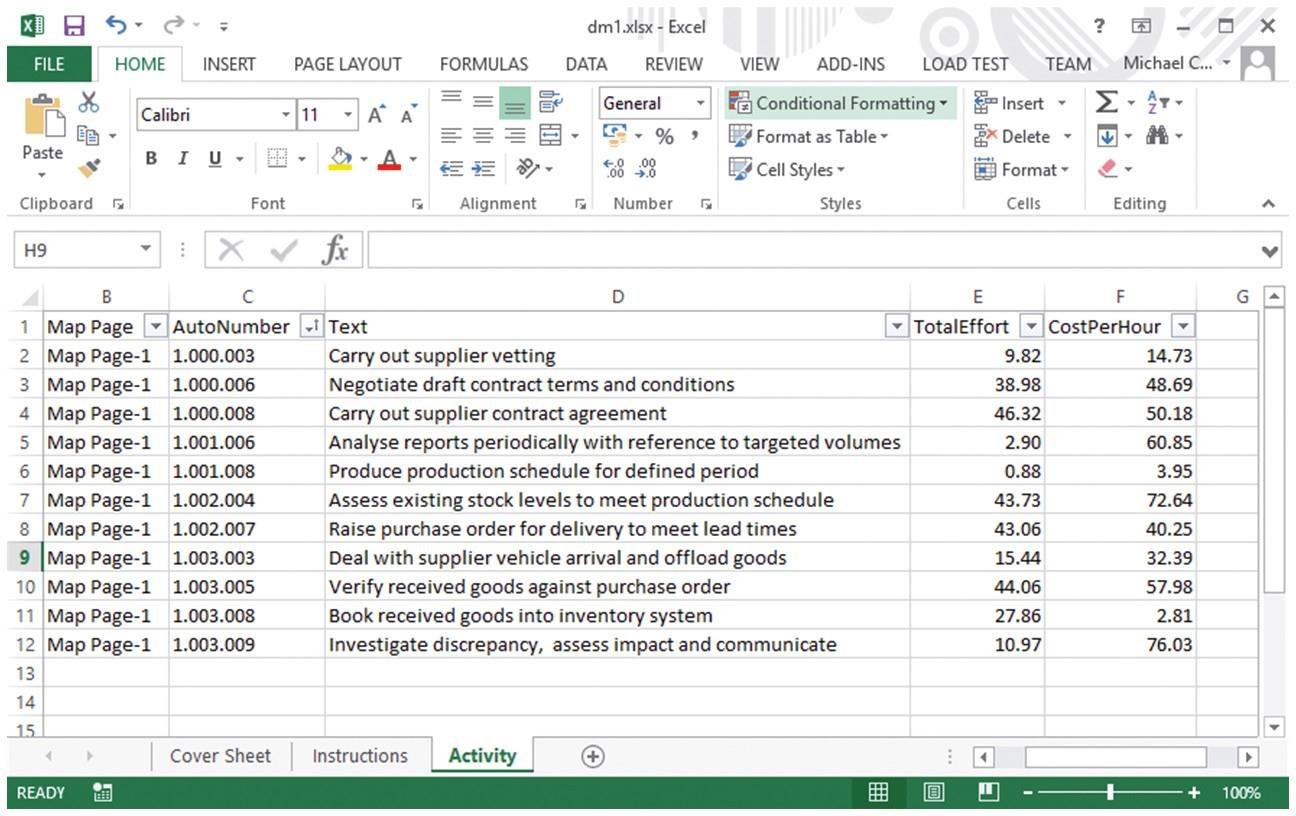Open the Map Page column filter
1296x816 pixels.
point(156,327)
